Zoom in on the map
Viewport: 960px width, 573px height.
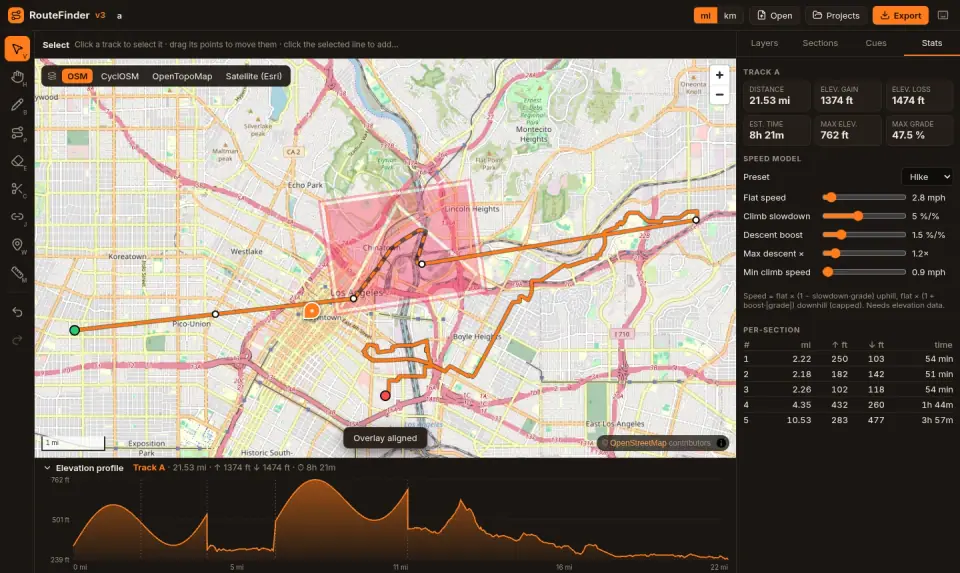point(719,75)
